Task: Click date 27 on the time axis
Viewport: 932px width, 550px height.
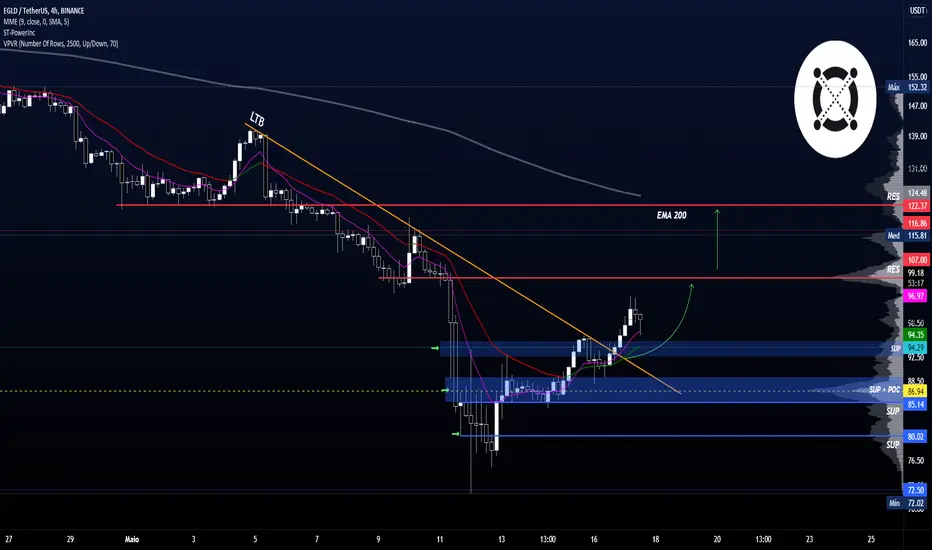Action: pyautogui.click(x=8, y=539)
